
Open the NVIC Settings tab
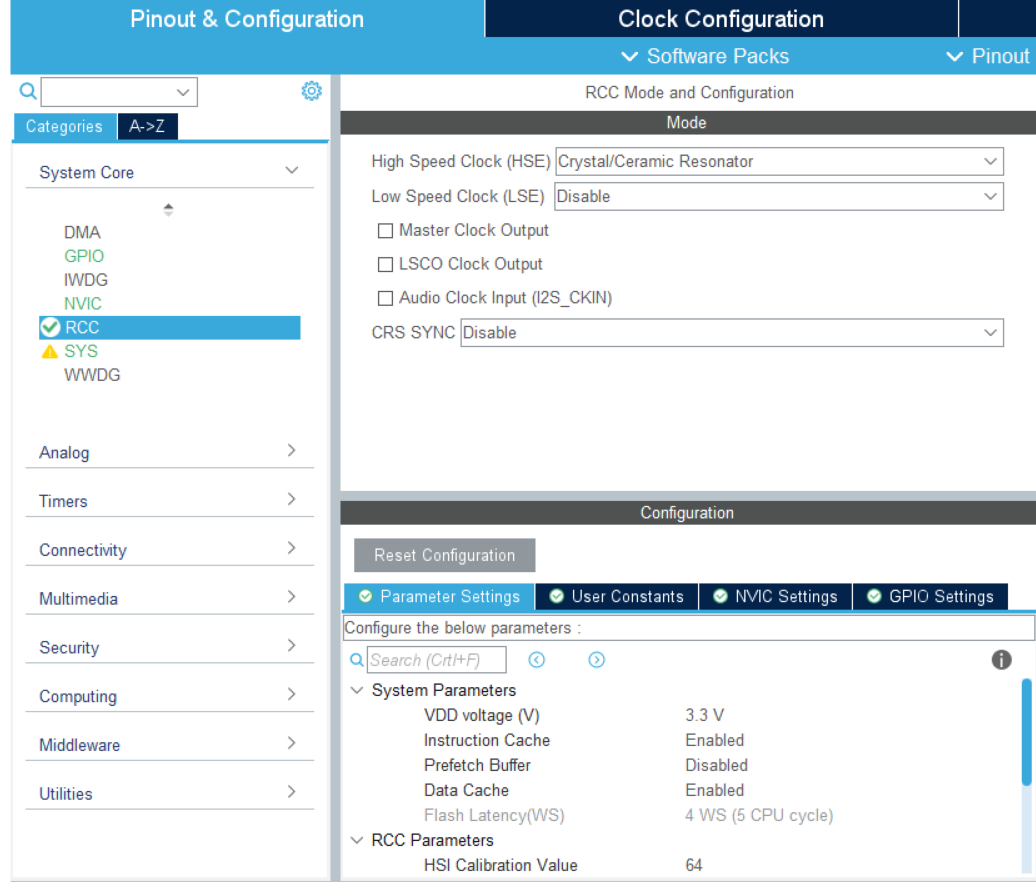(775, 597)
